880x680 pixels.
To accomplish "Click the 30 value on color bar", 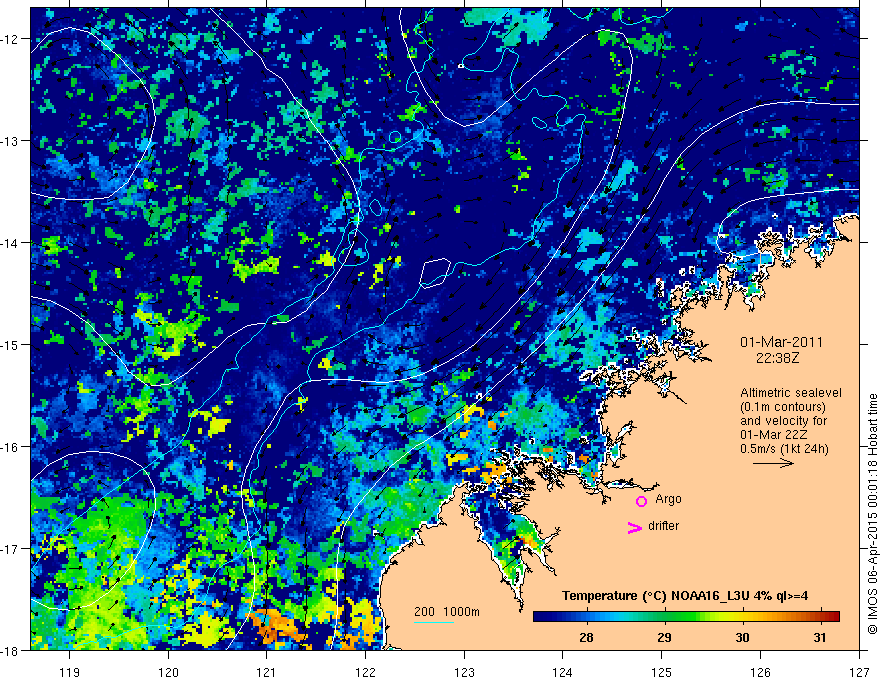I will (x=742, y=637).
